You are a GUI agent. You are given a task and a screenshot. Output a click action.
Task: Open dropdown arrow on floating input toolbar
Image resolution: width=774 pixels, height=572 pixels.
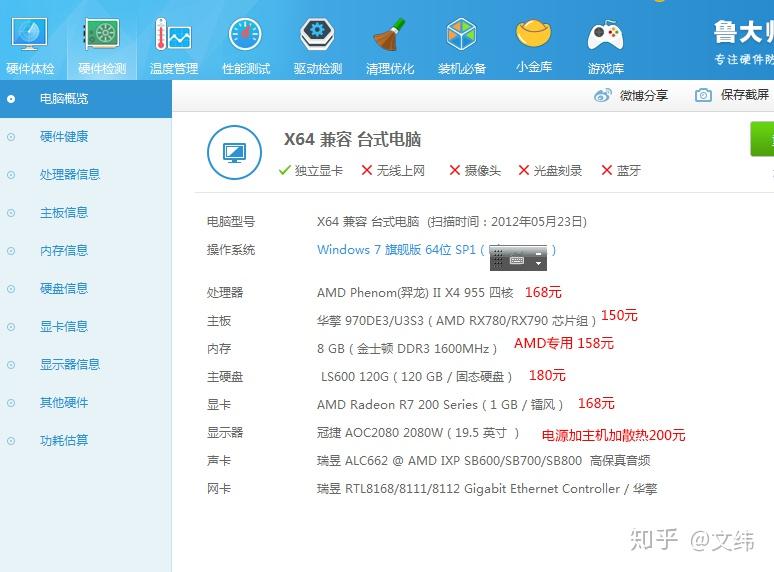[539, 264]
